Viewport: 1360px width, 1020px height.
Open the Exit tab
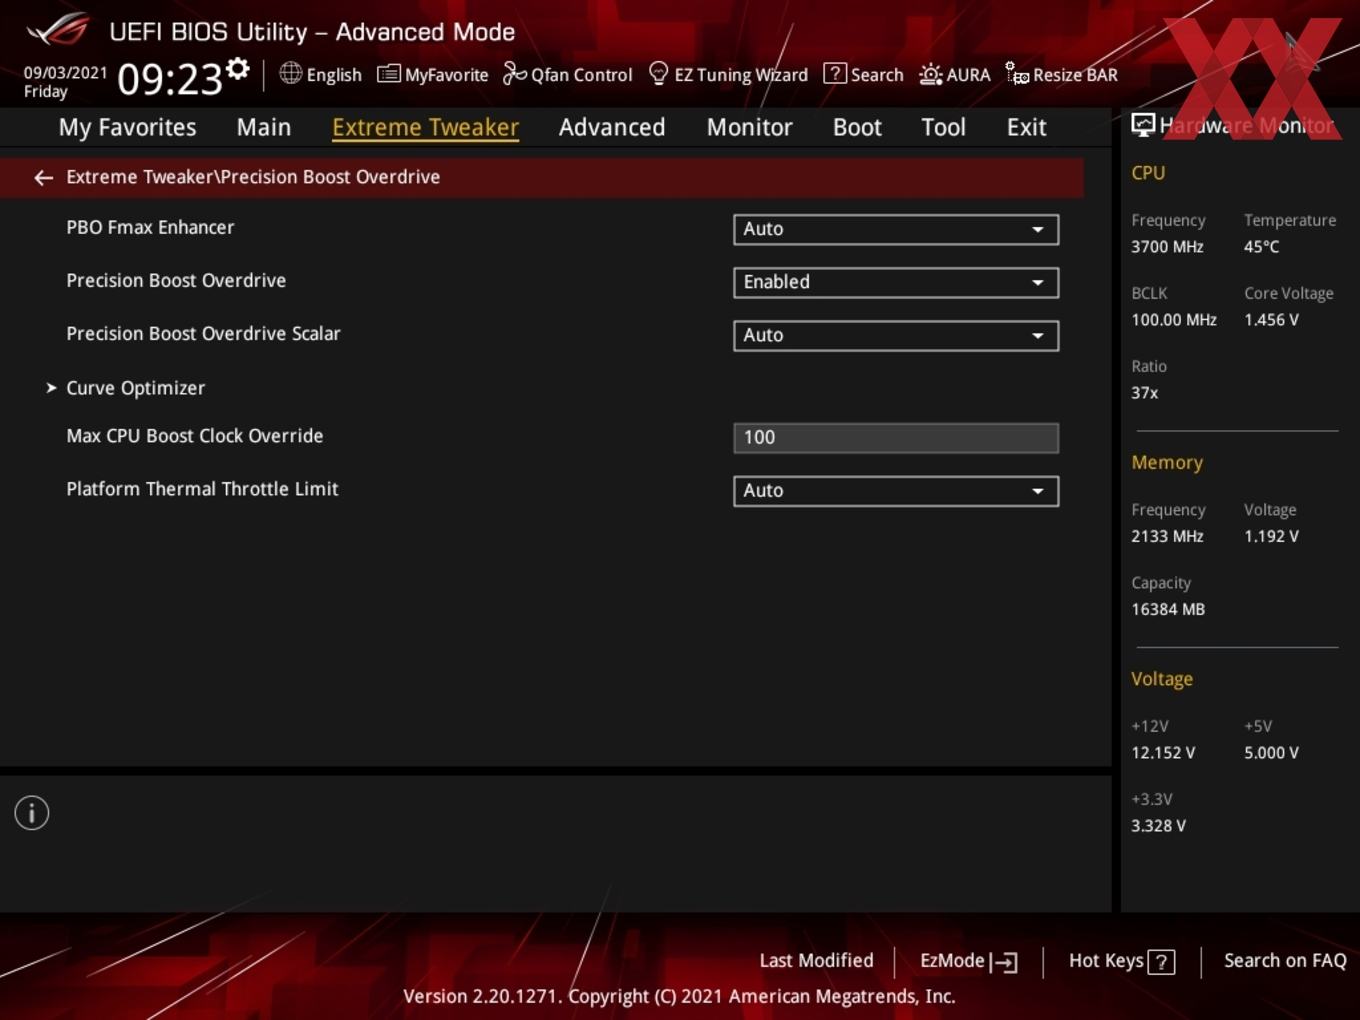coord(1026,127)
